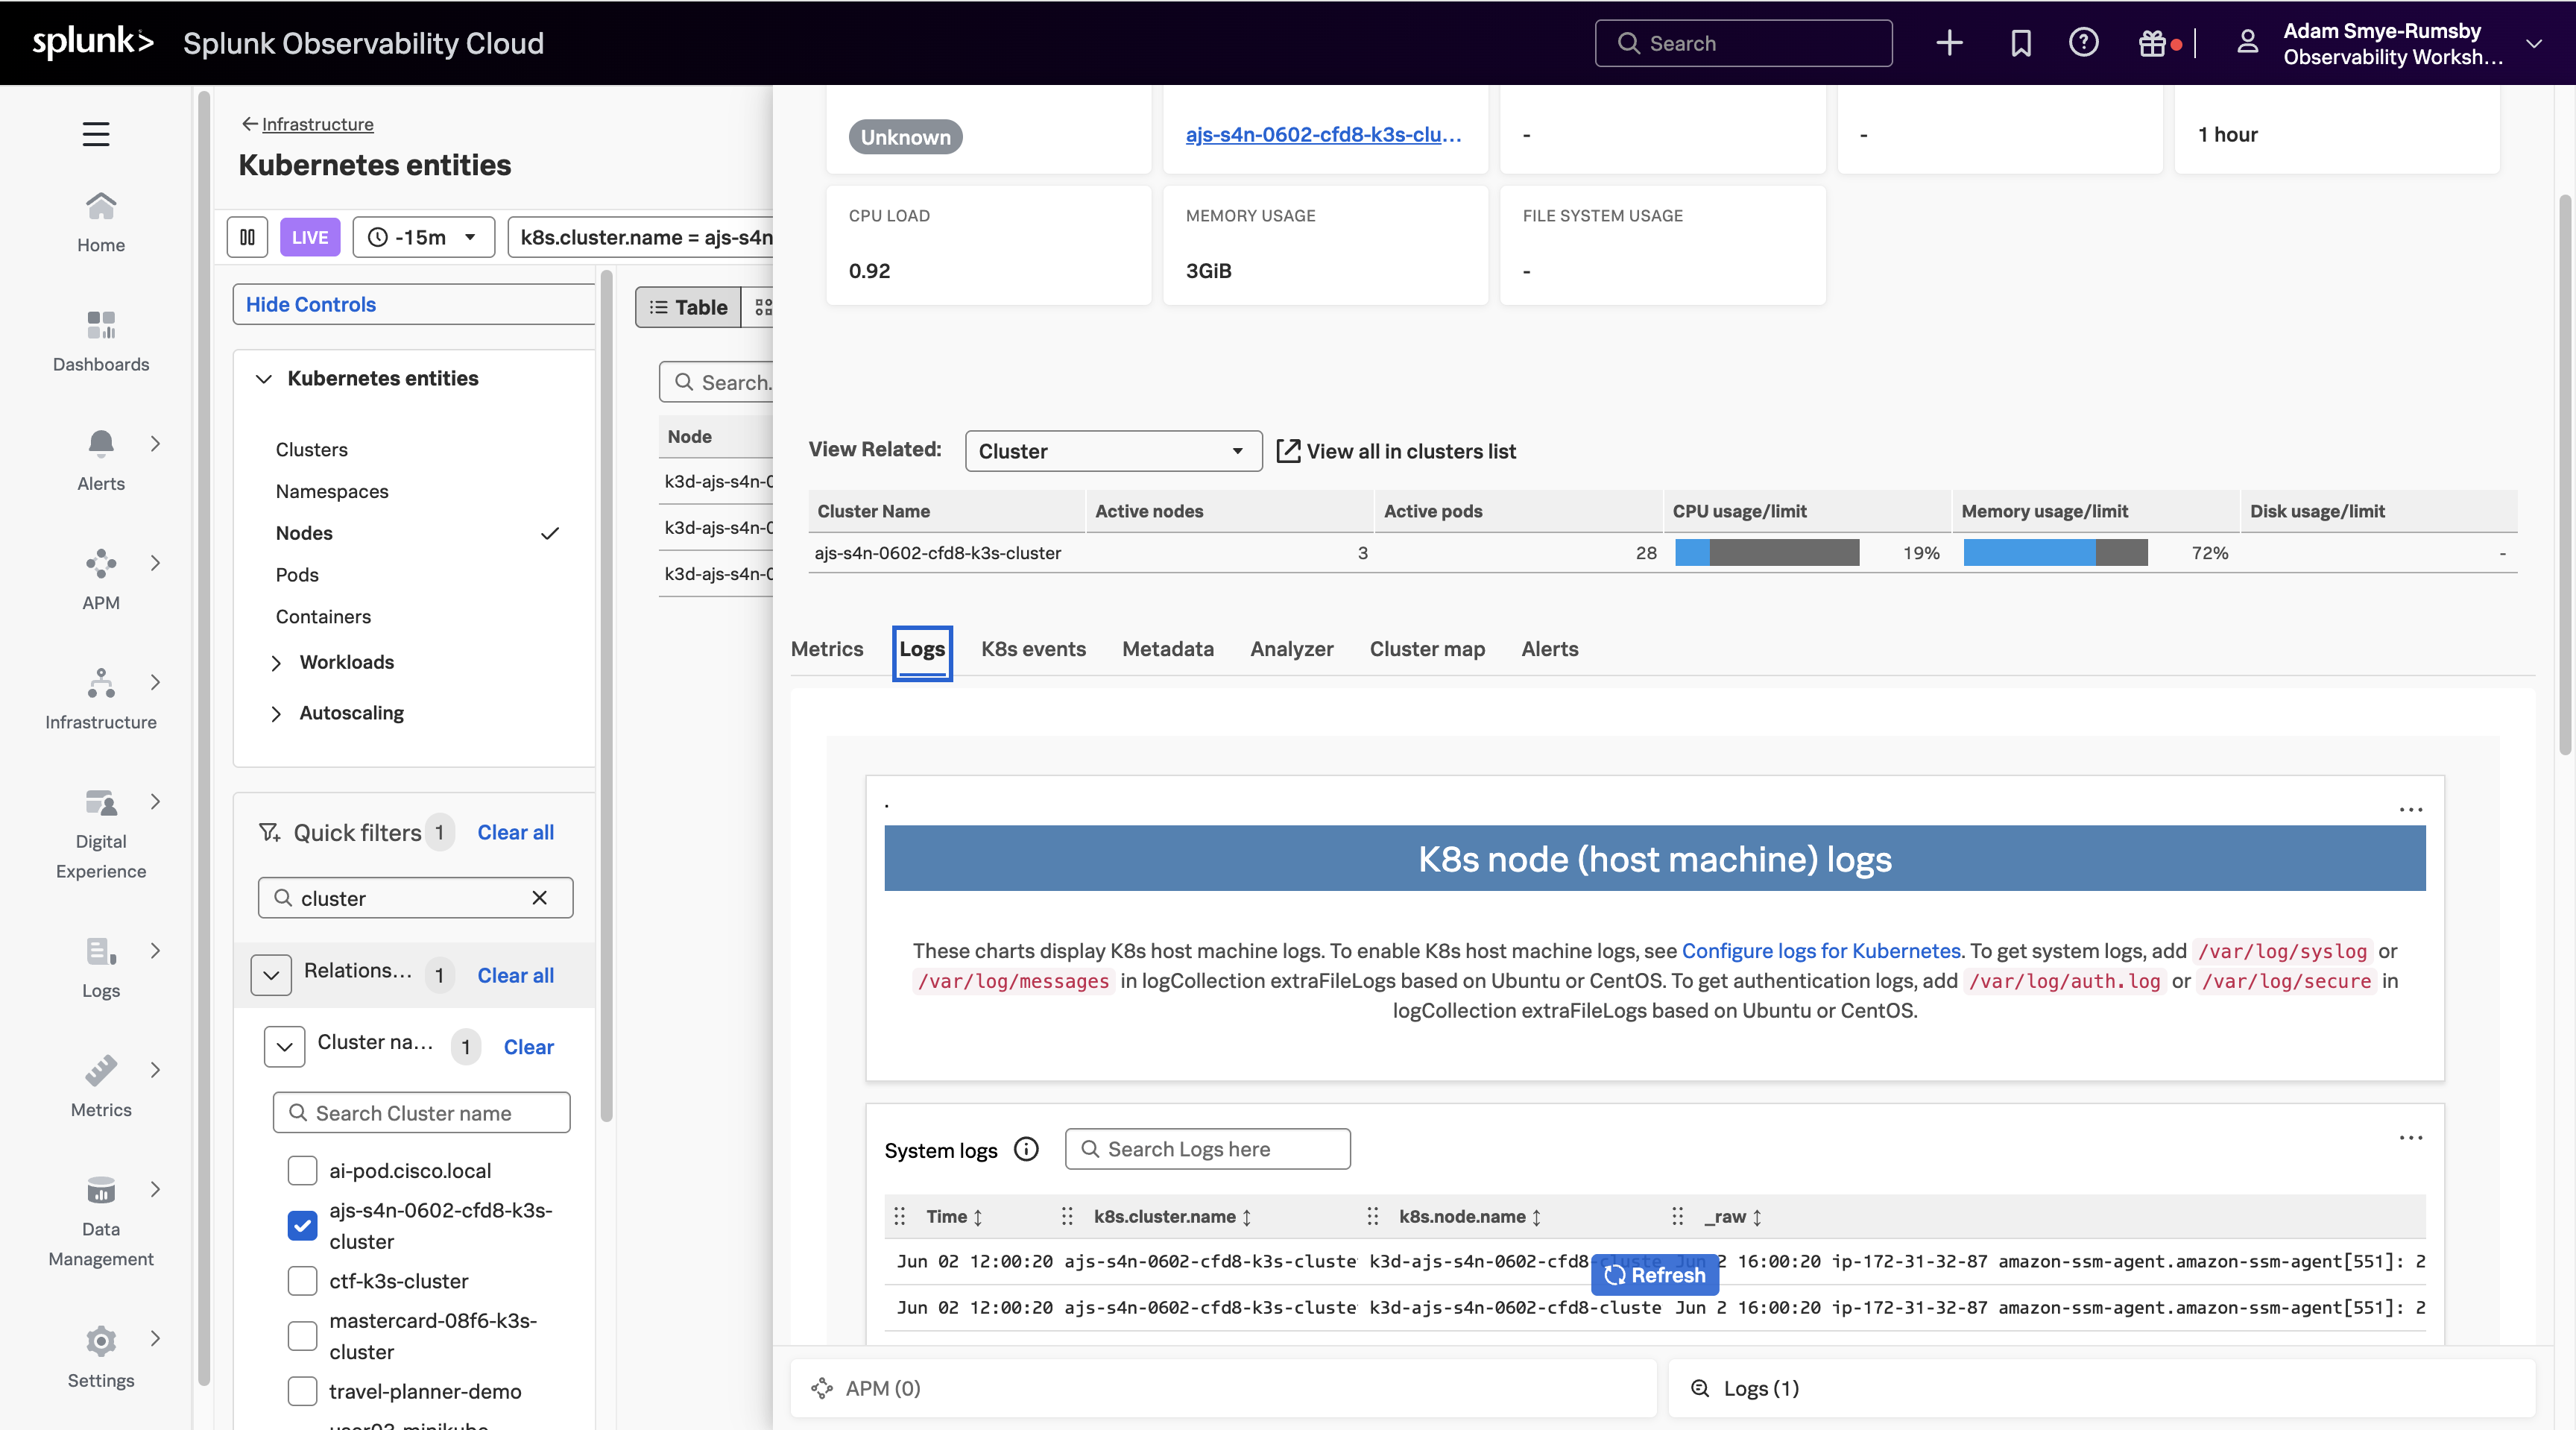Image resolution: width=2576 pixels, height=1430 pixels.
Task: Open View all in clusters list
Action: (1397, 451)
